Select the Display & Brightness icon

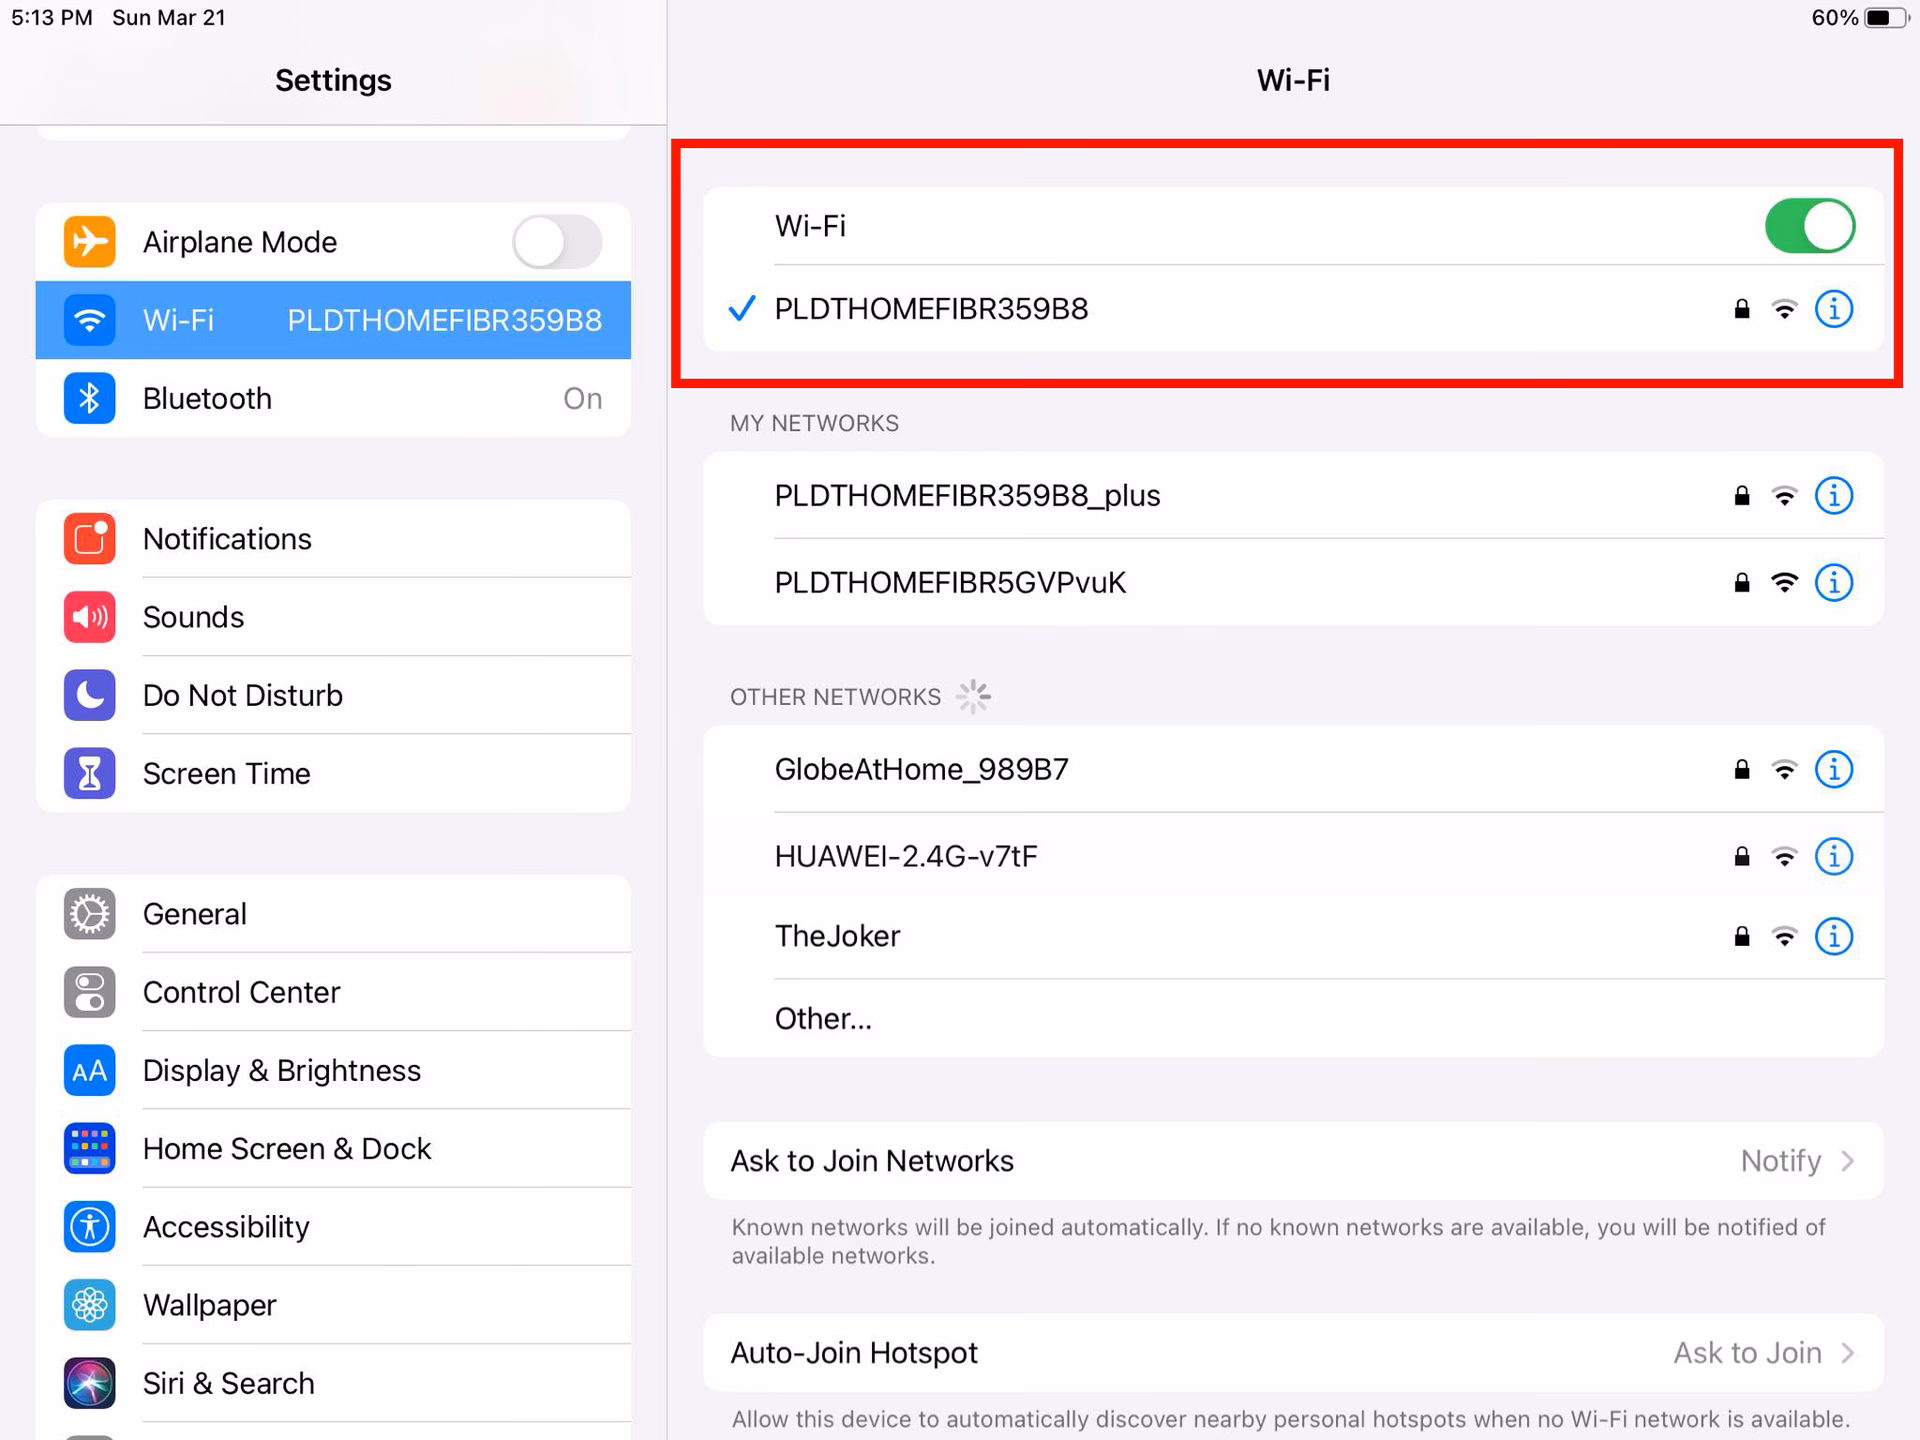(89, 1070)
